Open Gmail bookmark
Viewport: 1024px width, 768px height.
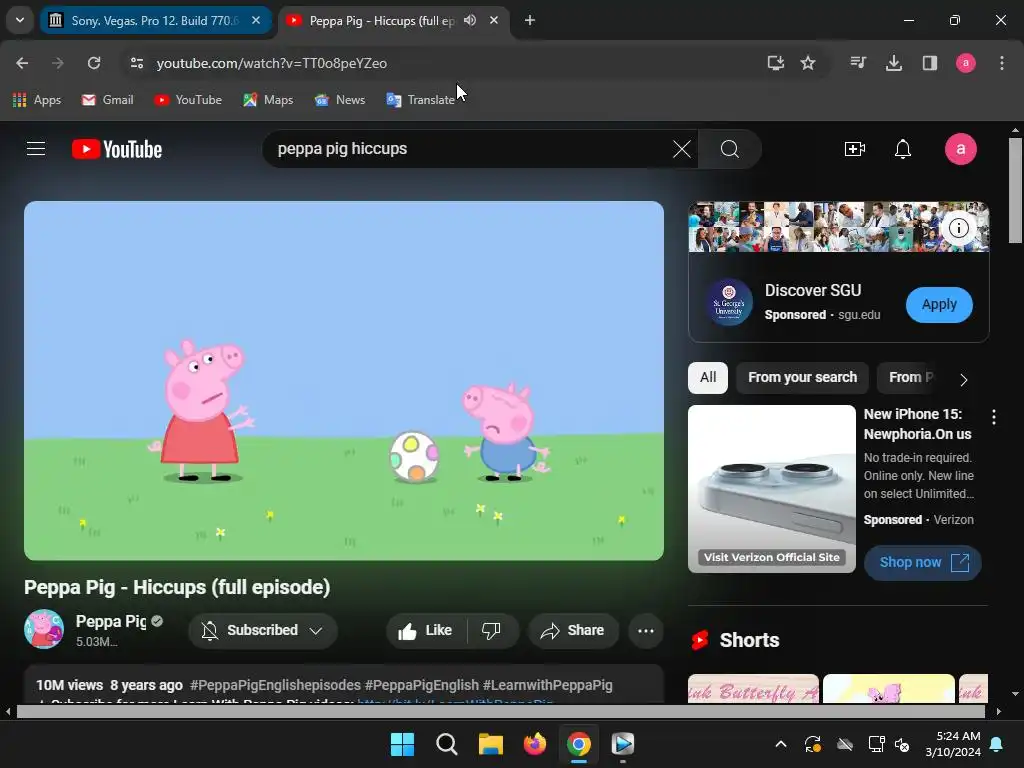[x=108, y=100]
